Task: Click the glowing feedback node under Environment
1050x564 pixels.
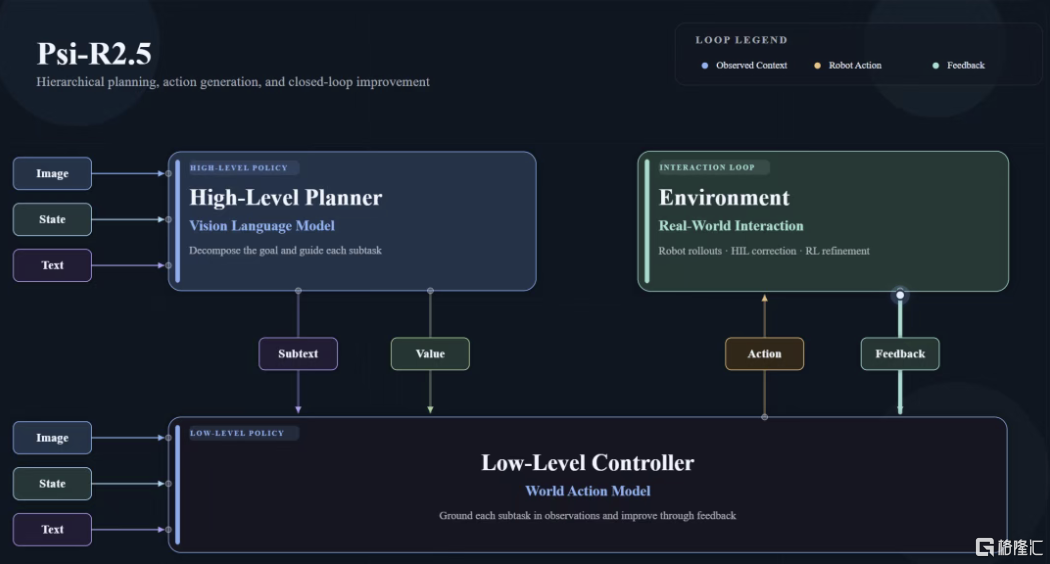Action: pyautogui.click(x=900, y=295)
